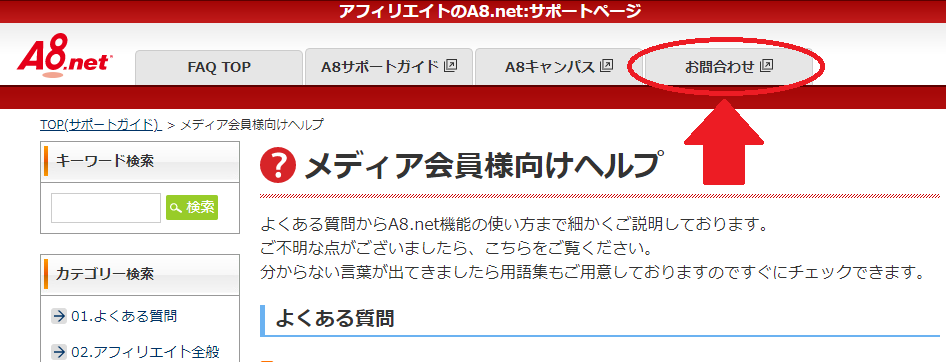Open the 02.アフィリエイト全般 category link
This screenshot has width=946, height=362.
coord(145,352)
